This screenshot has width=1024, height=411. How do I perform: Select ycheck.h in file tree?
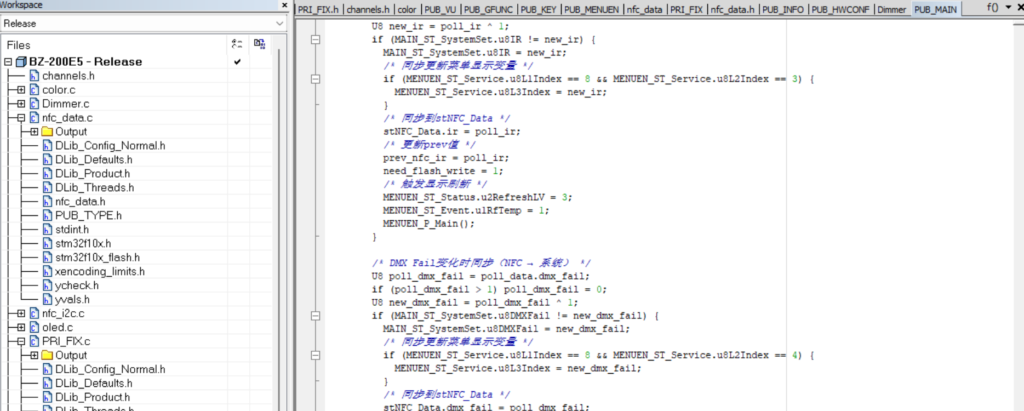[77, 286]
